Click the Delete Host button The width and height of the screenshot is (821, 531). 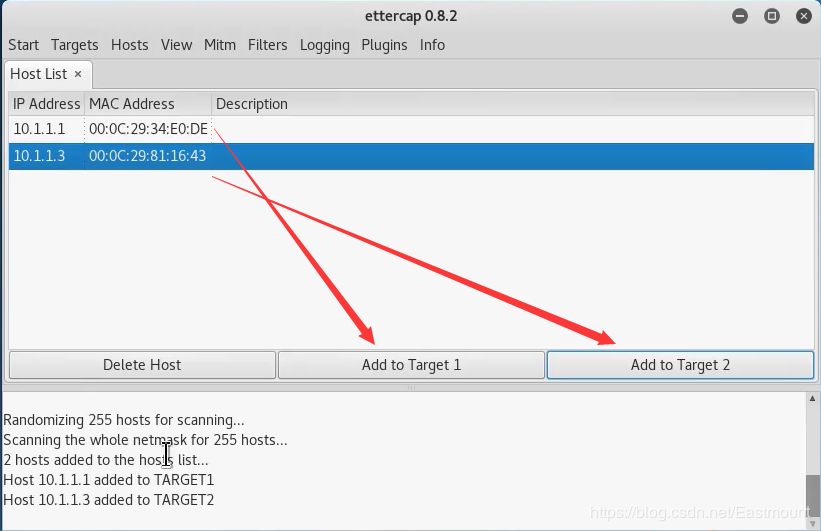tap(142, 365)
